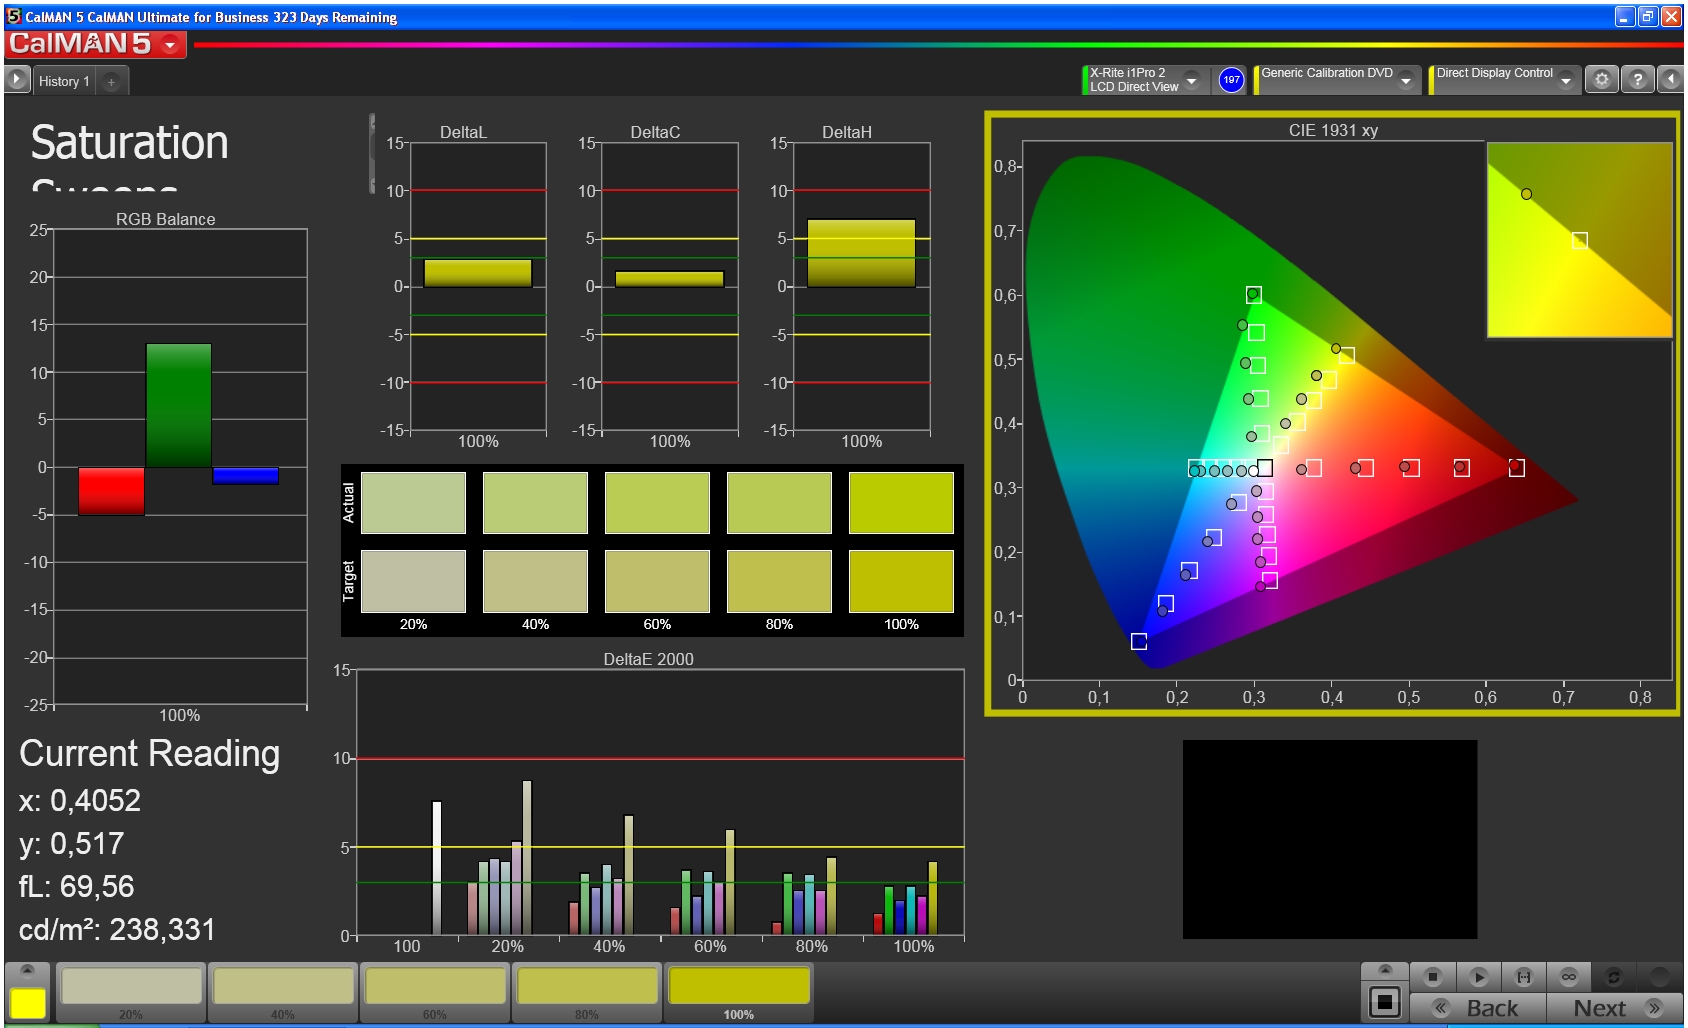Add a new history tab with plus icon
This screenshot has height=1028, width=1688.
tap(111, 82)
